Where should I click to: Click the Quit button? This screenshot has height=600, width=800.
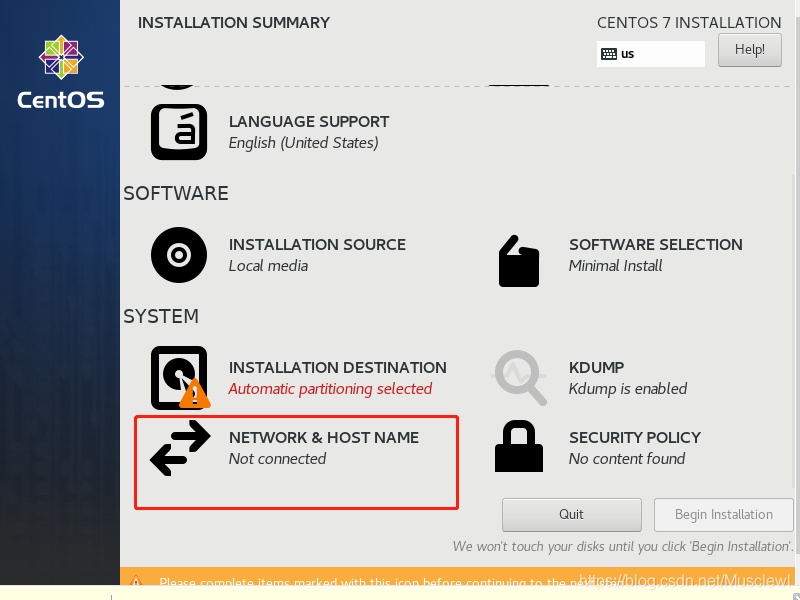571,515
